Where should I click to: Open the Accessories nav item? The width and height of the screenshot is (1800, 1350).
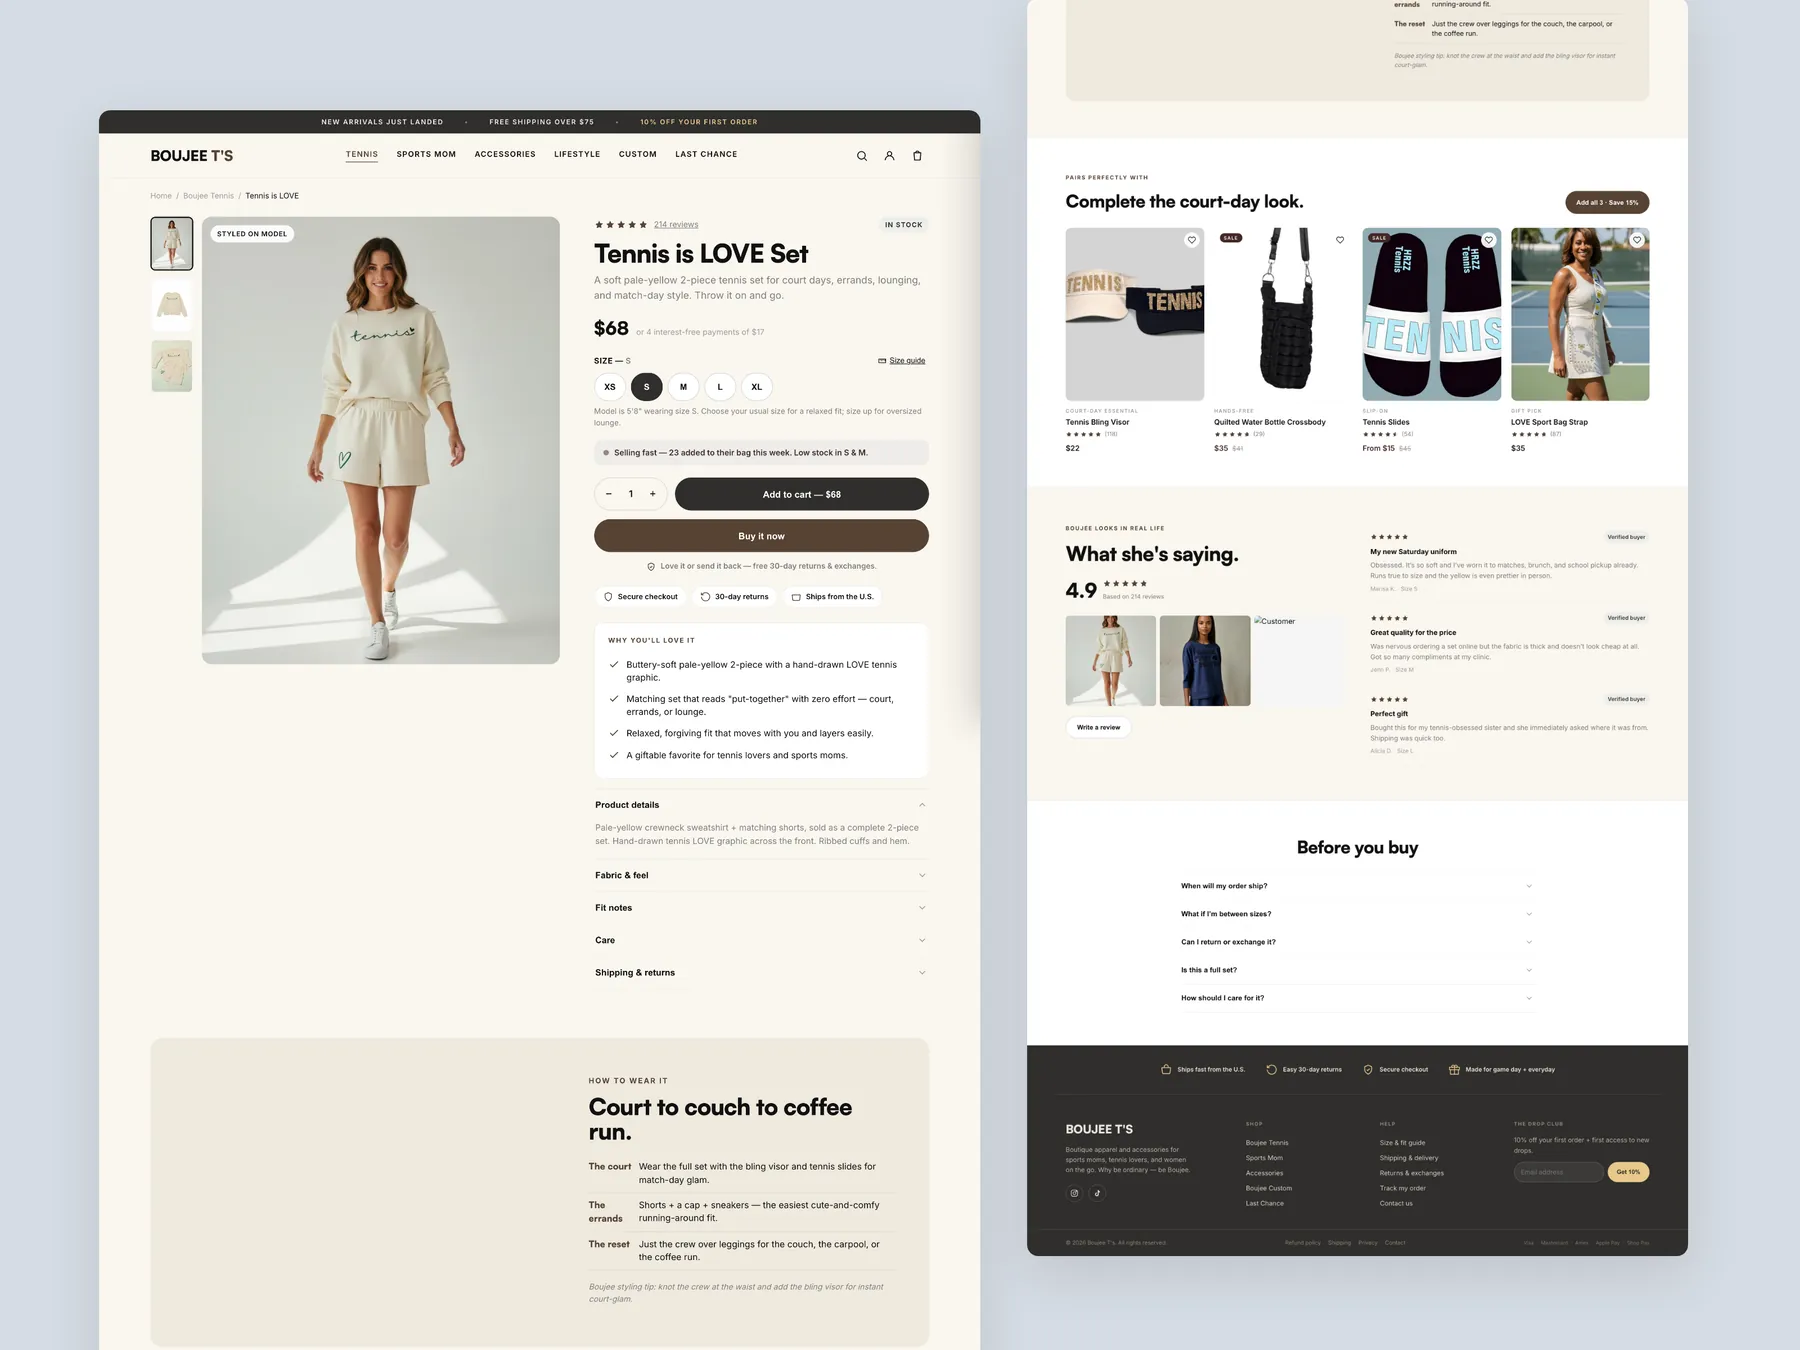click(x=505, y=154)
